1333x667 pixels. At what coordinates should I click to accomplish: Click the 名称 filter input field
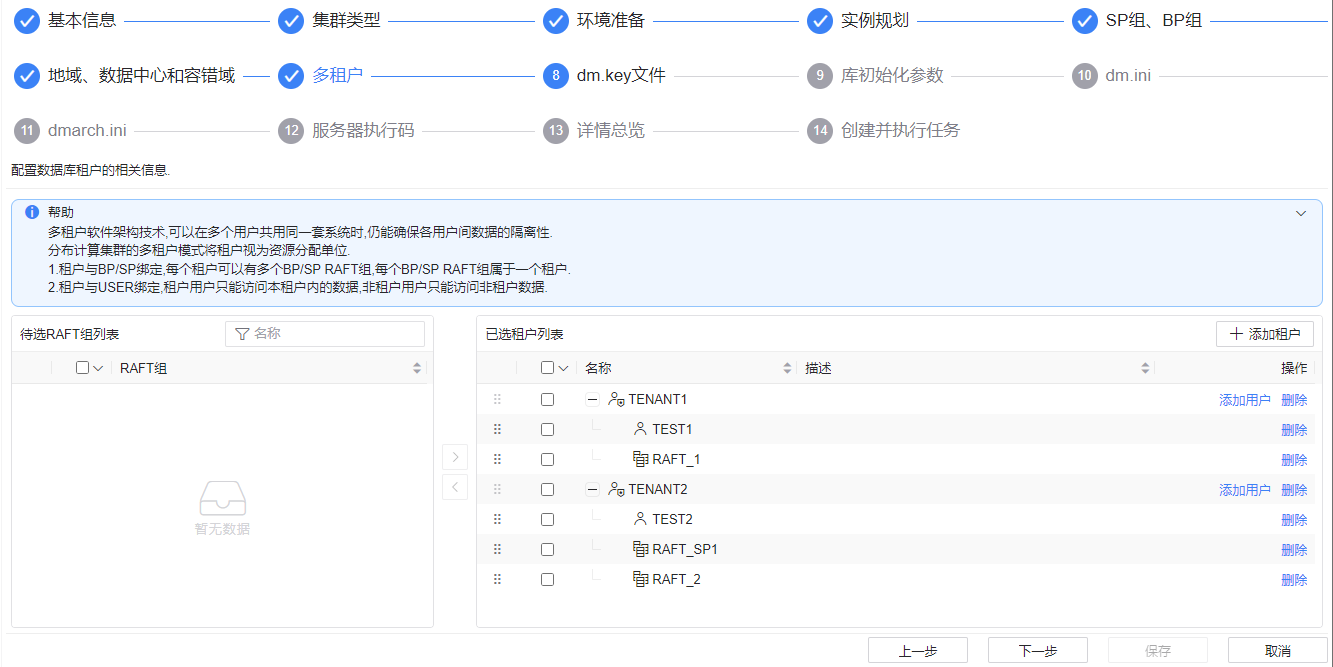point(325,334)
